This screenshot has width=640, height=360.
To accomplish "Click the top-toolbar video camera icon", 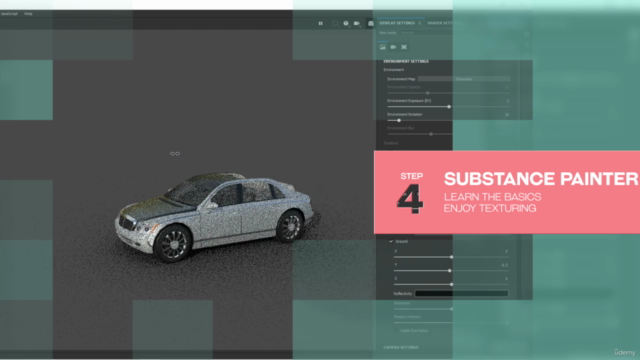I will 357,23.
